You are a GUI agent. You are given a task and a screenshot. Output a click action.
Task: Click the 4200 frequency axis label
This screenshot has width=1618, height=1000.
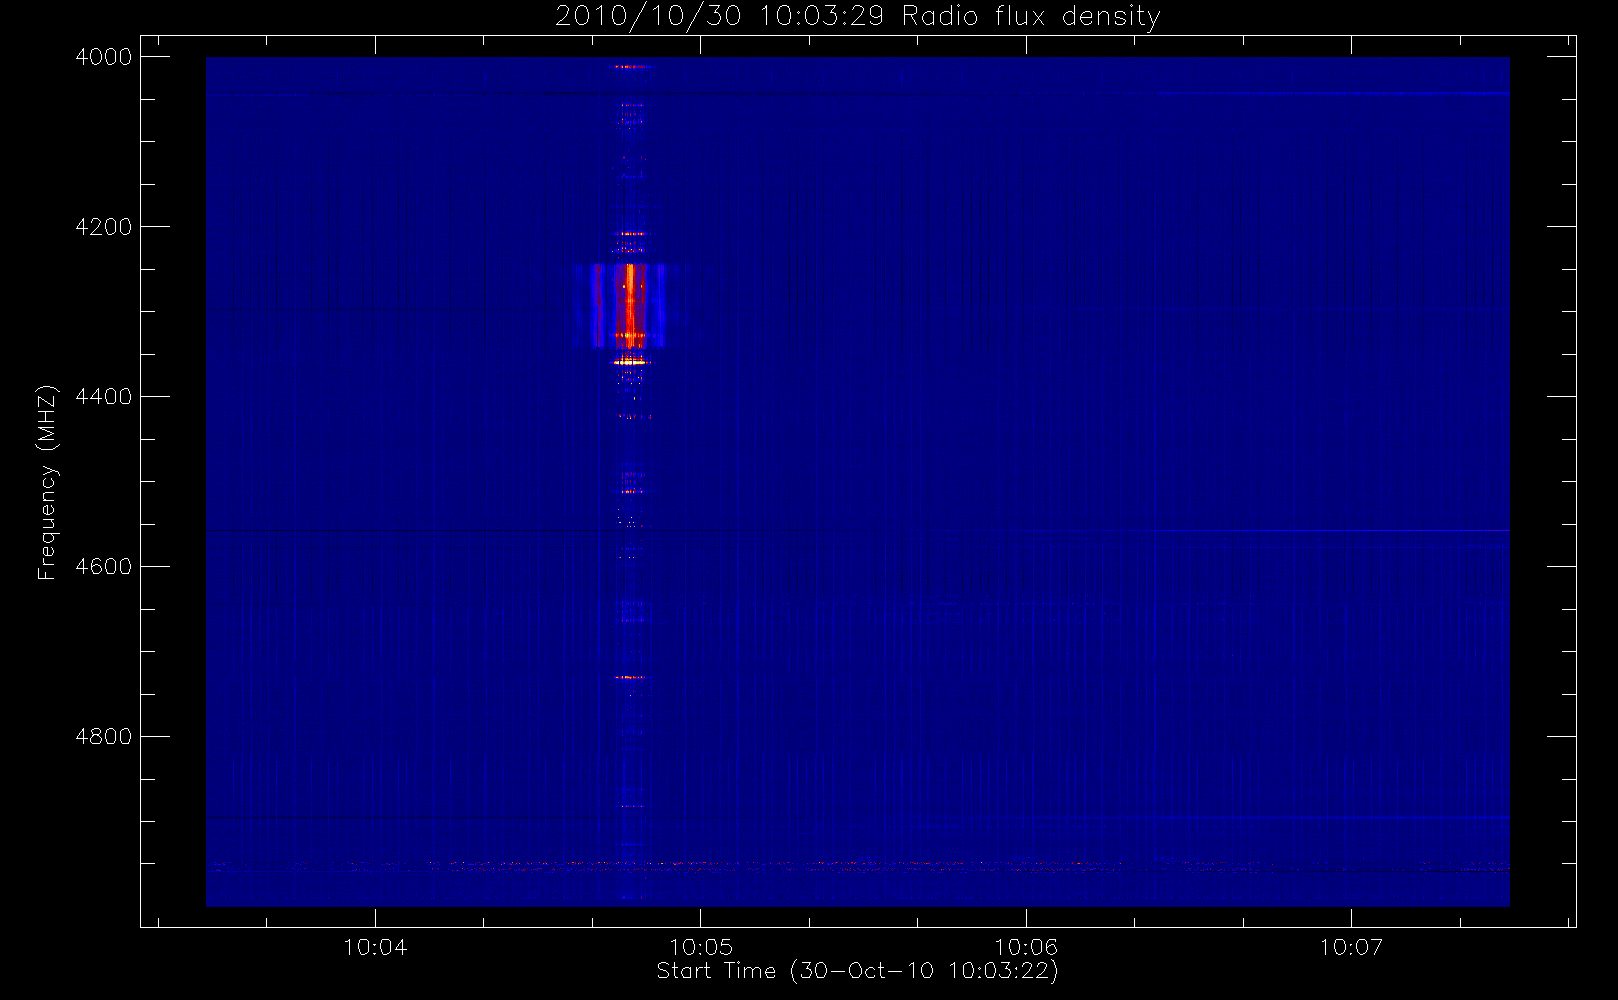[x=104, y=227]
